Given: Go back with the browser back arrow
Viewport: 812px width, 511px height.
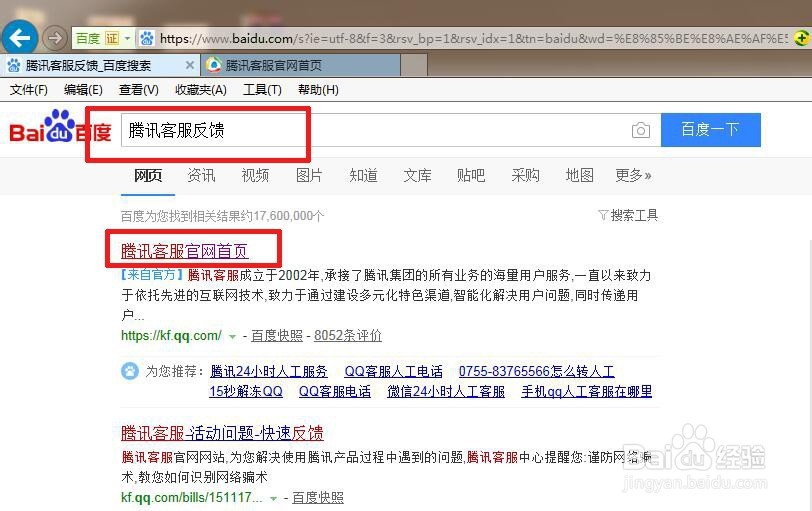Looking at the screenshot, I should tap(20, 38).
